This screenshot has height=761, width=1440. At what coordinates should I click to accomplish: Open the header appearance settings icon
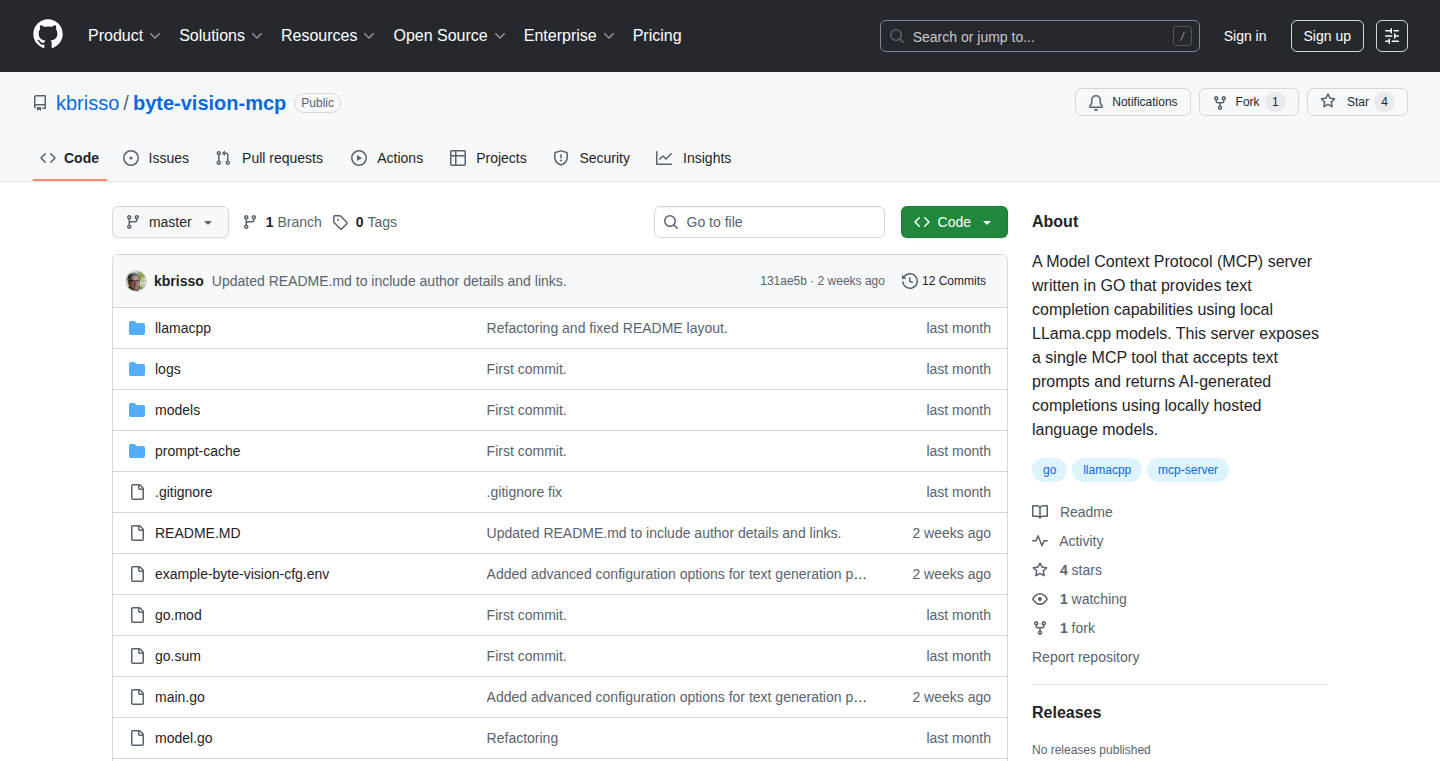1392,36
